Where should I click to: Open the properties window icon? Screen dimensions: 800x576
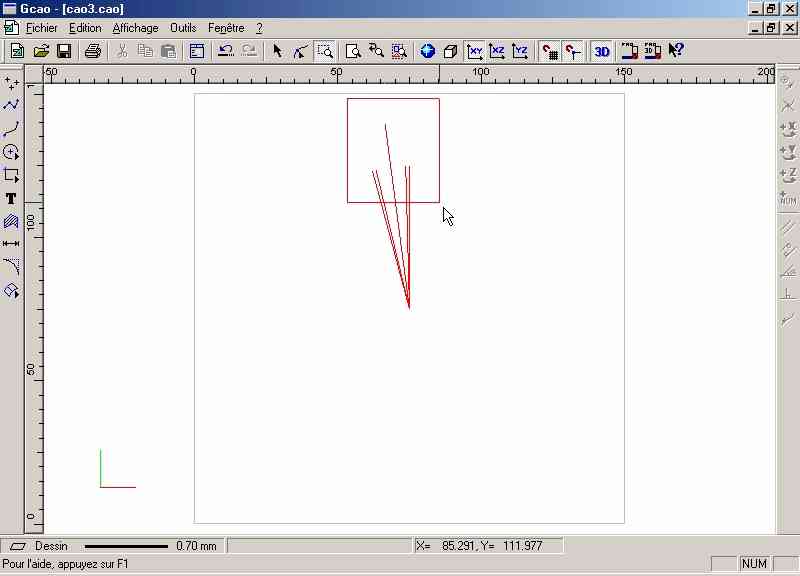197,51
